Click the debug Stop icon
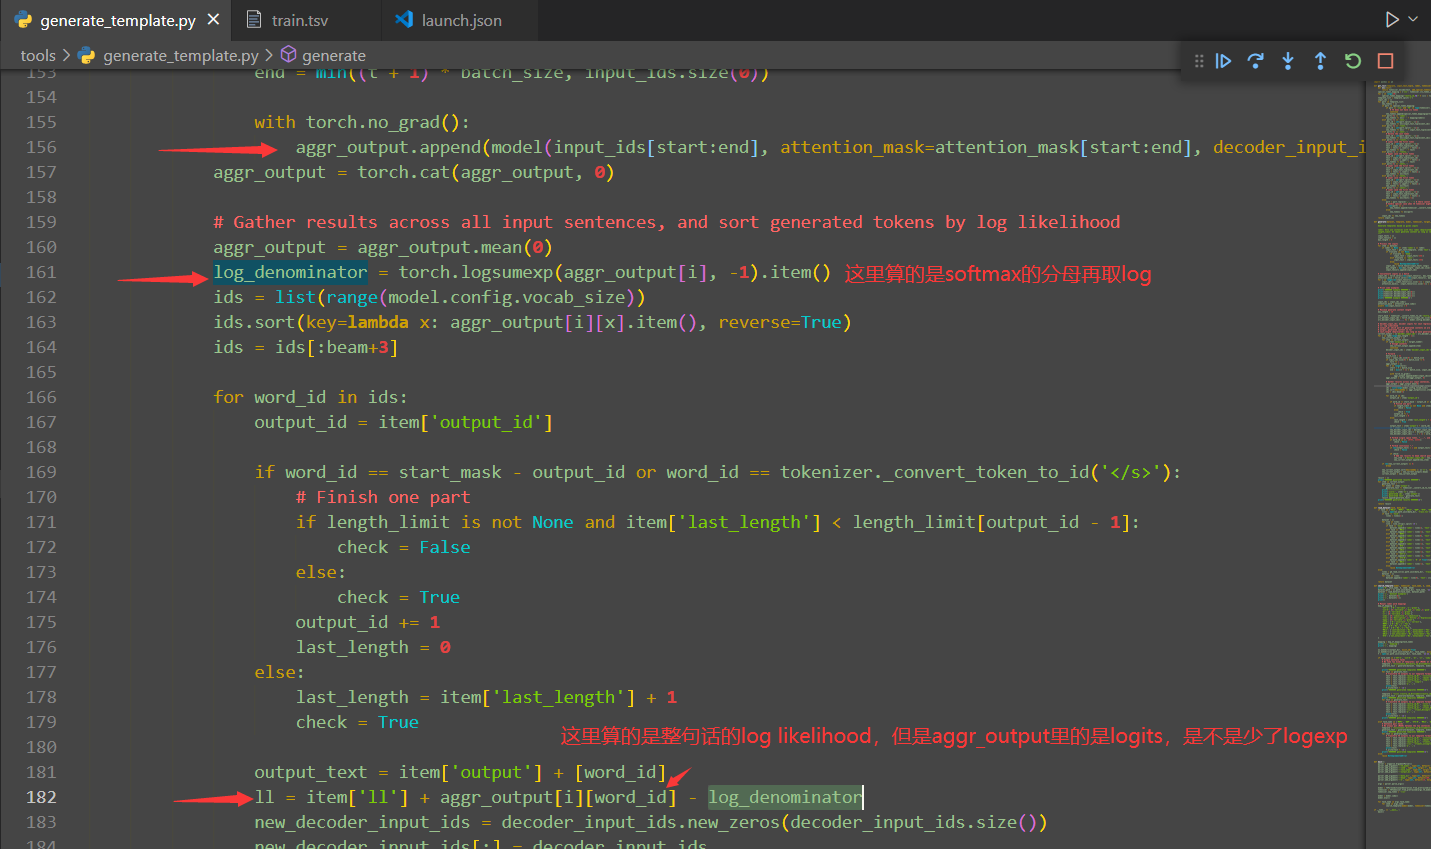 tap(1385, 61)
